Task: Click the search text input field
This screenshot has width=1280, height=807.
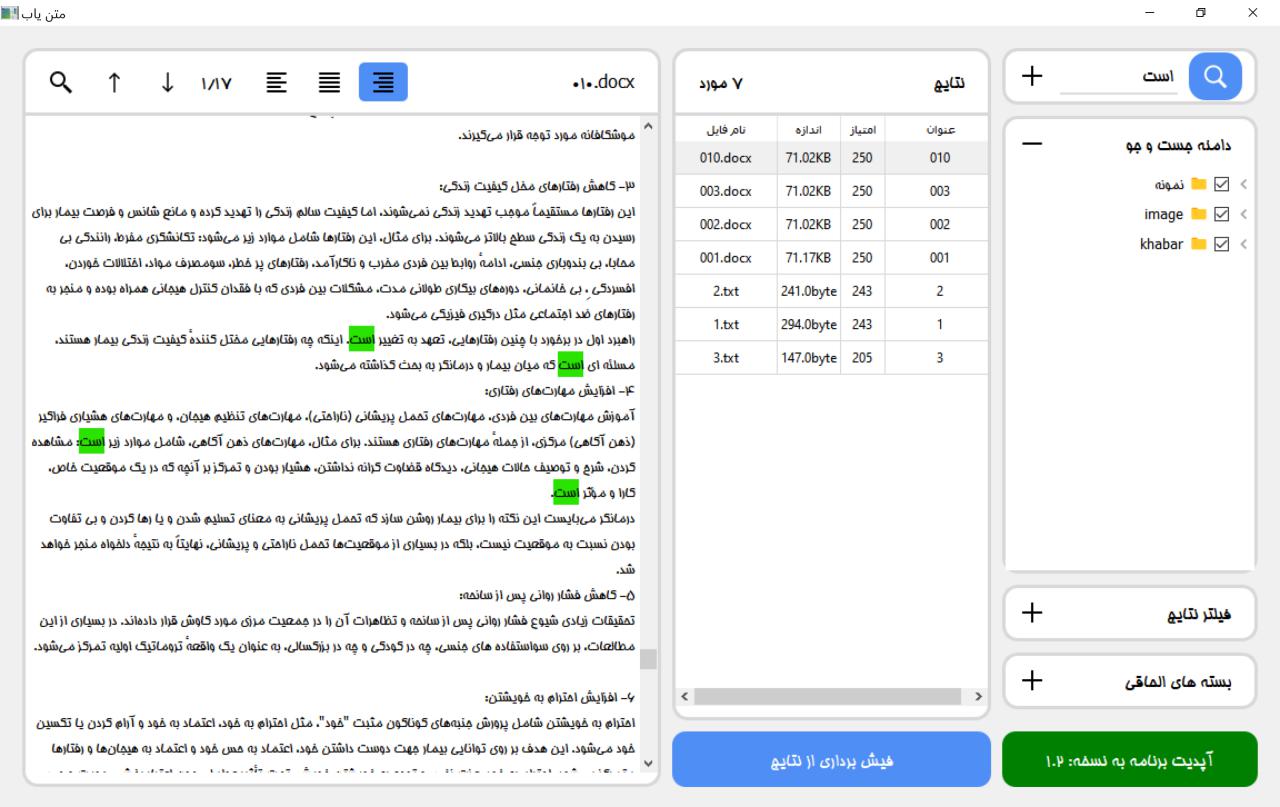Action: point(1119,77)
